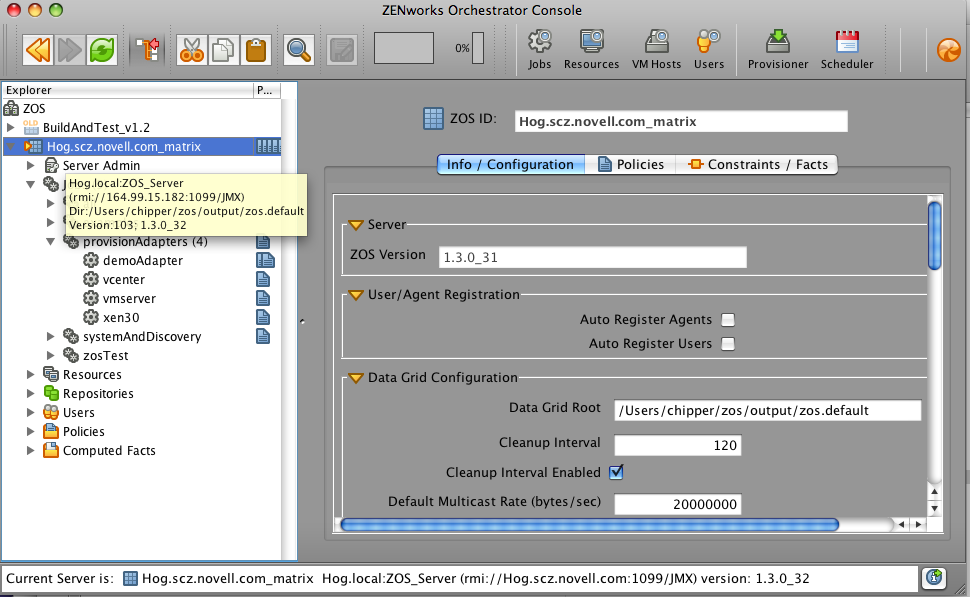The height and width of the screenshot is (597, 970).
Task: Open the Provisioner tool
Action: [778, 48]
